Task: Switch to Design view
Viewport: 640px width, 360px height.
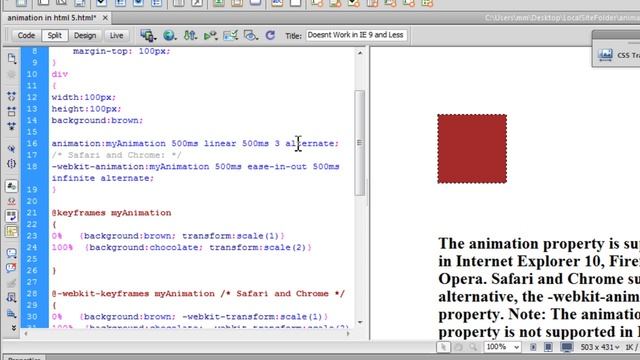Action: [x=85, y=36]
